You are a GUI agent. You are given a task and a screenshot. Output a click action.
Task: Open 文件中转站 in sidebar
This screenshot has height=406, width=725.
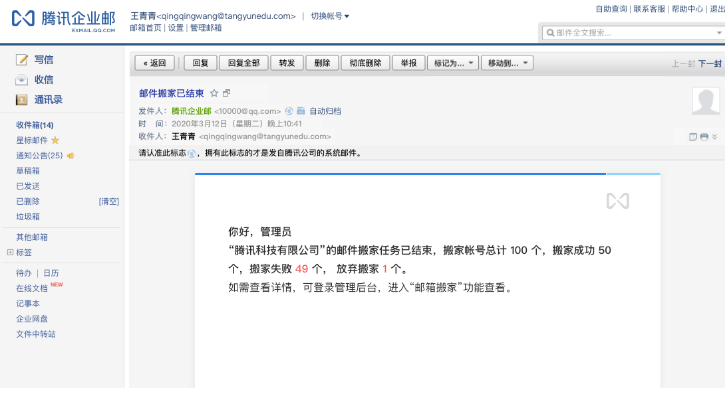click(36, 334)
